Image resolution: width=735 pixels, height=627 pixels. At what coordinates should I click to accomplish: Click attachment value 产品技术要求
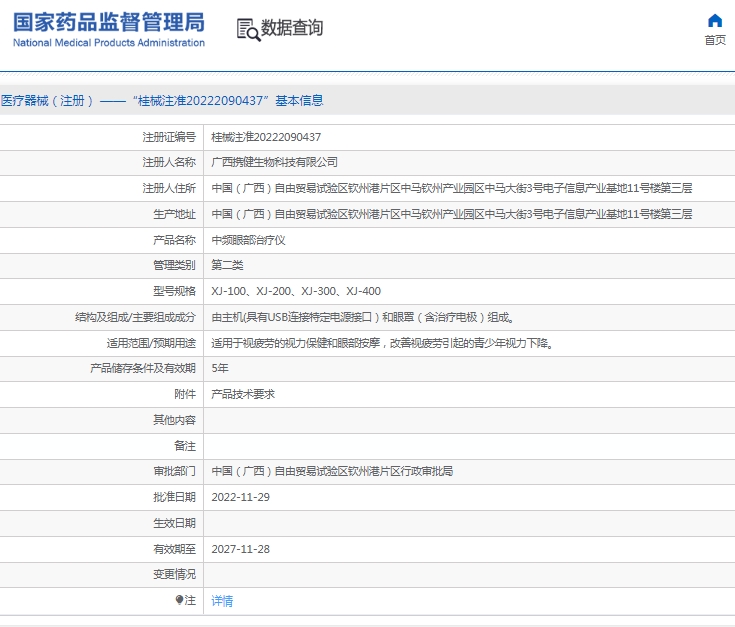click(243, 394)
